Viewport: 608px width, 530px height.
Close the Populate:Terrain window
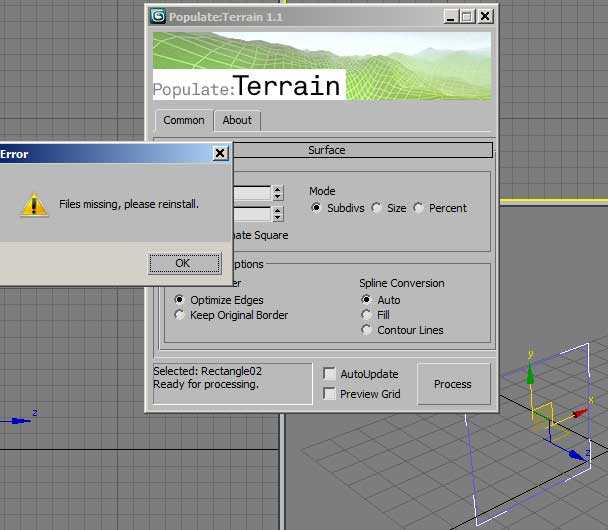point(485,17)
